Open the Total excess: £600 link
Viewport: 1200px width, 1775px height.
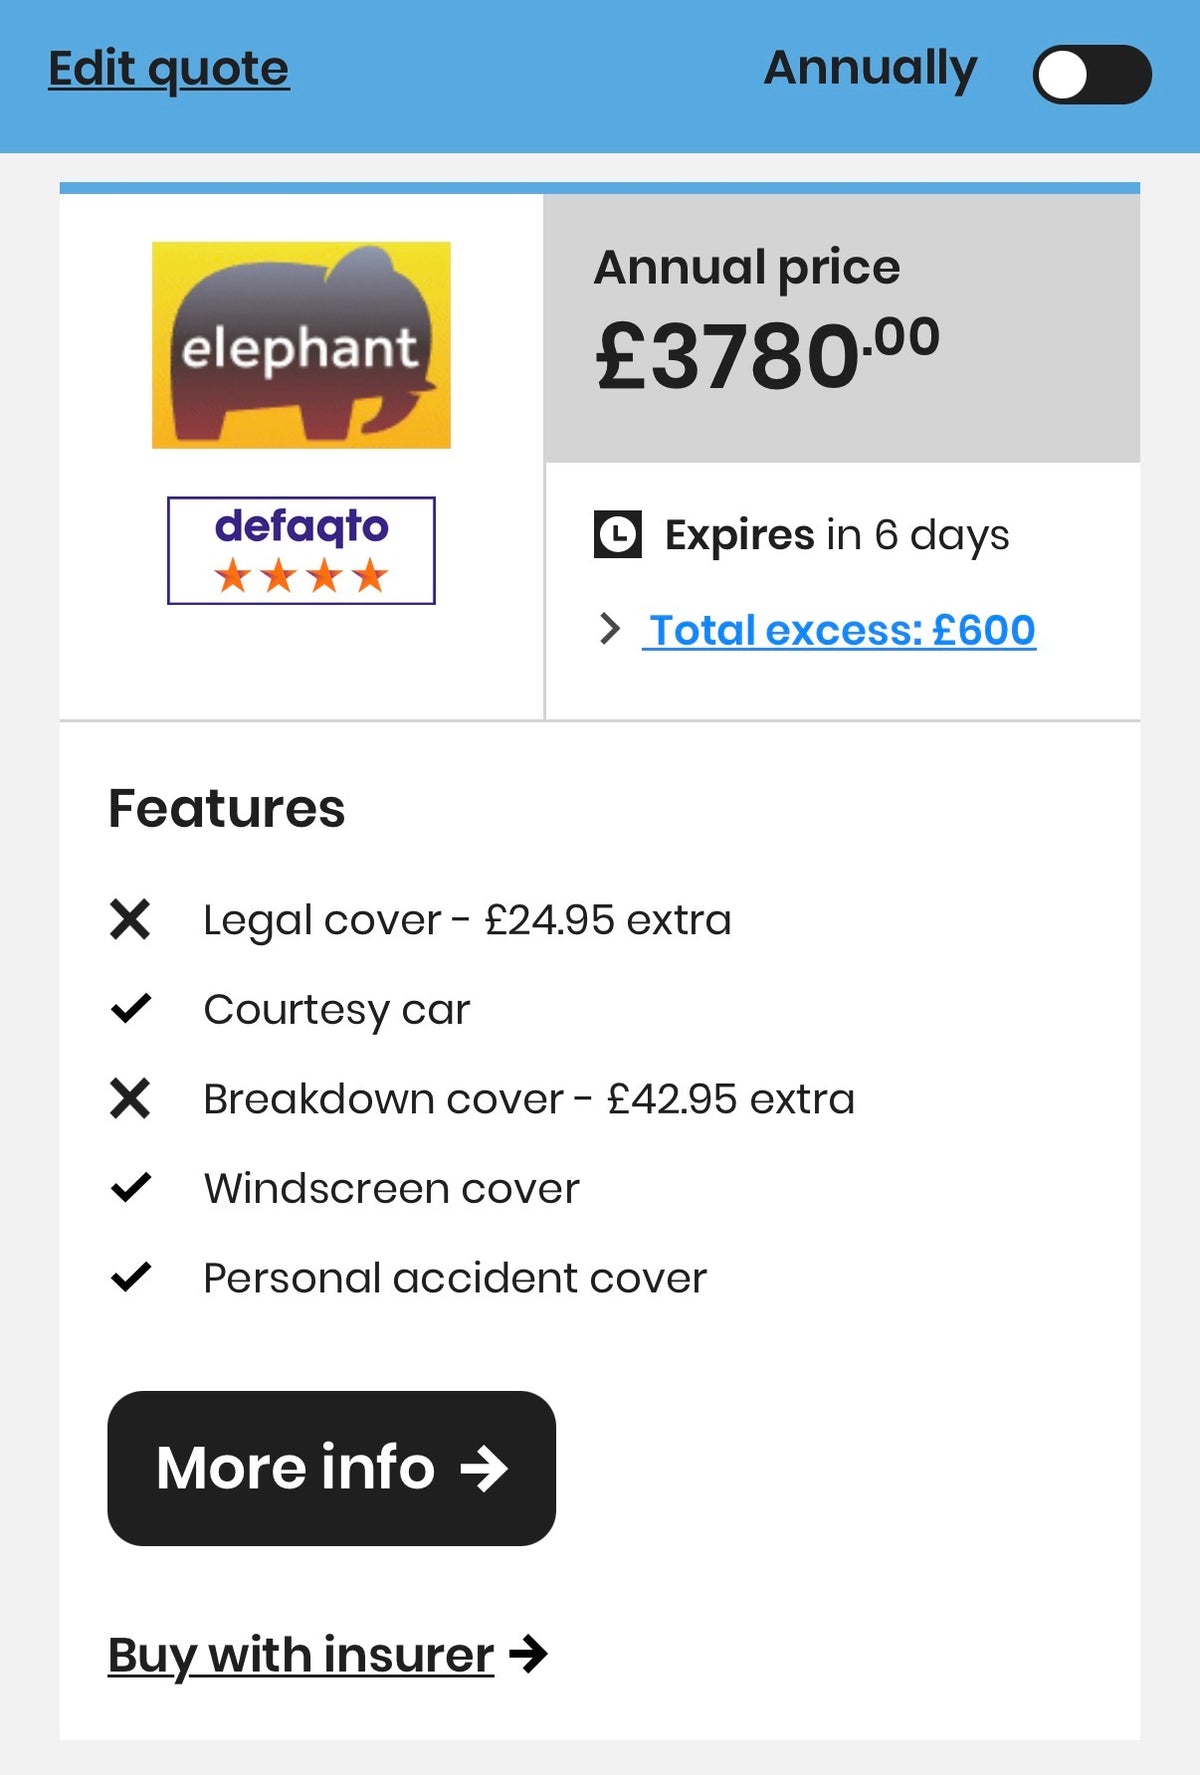pos(839,630)
